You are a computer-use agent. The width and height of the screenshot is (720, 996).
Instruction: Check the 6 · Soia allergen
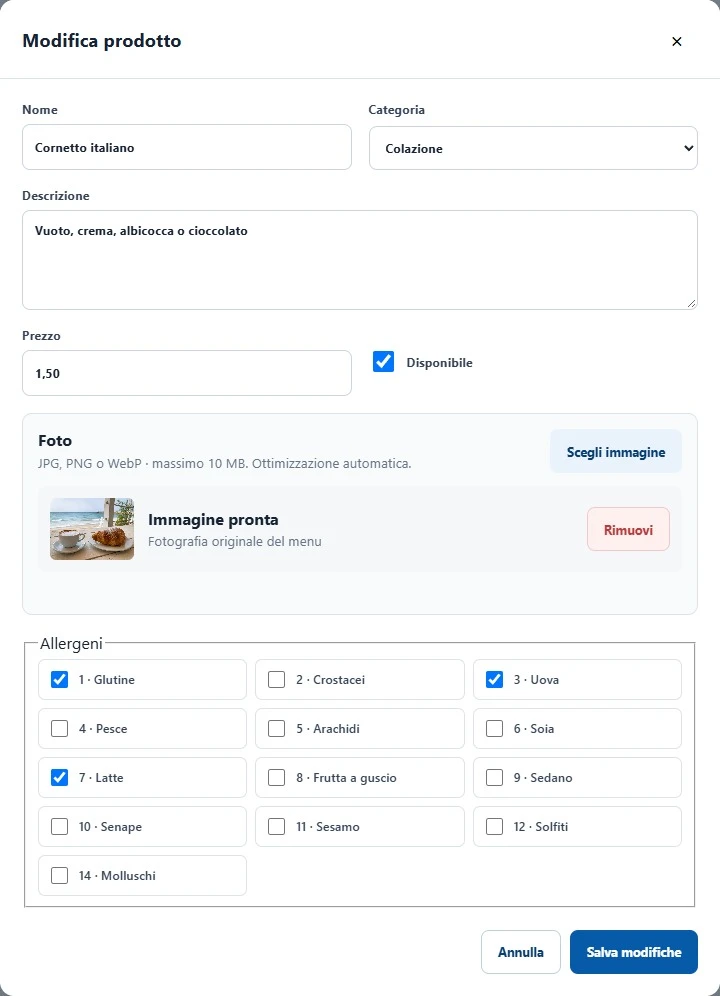pos(494,729)
